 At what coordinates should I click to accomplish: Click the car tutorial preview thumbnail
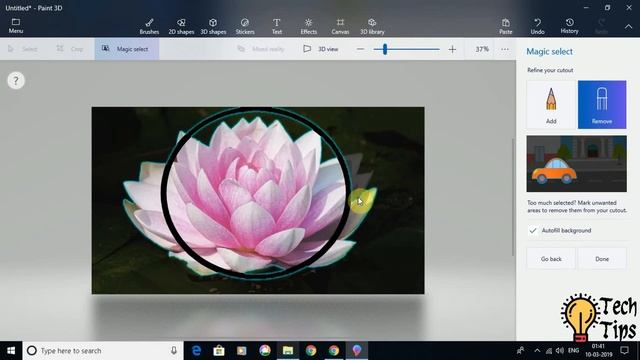576,164
